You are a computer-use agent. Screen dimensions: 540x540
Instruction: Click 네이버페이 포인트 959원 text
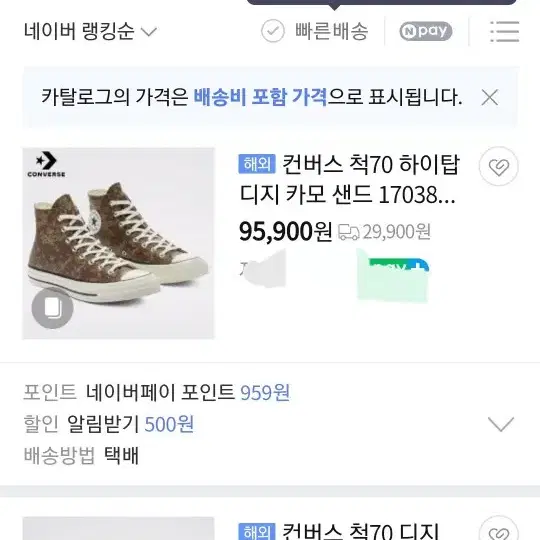coord(188,392)
